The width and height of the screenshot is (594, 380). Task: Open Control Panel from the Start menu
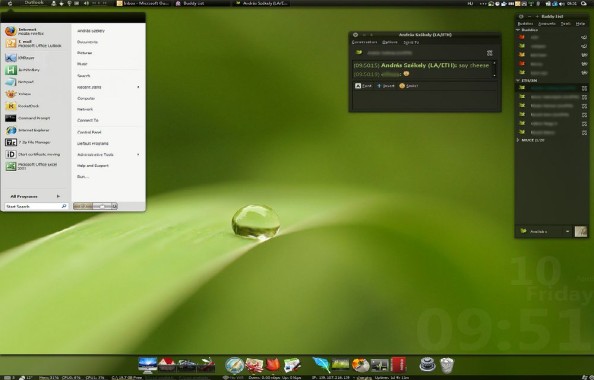pos(89,132)
